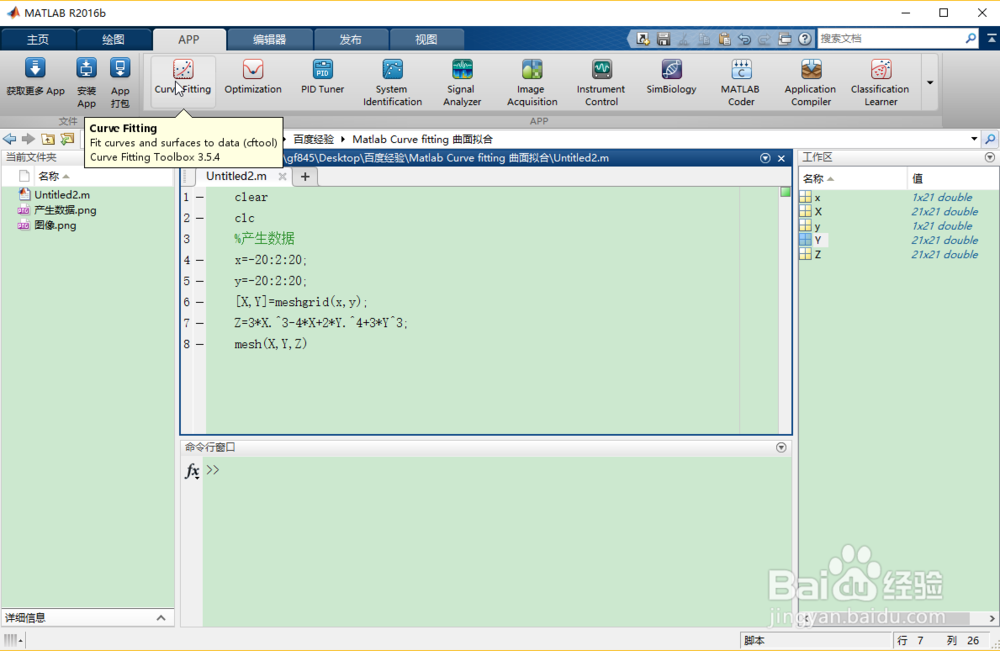Start System Identification app
Image resolution: width=1000 pixels, height=651 pixels.
coord(392,82)
